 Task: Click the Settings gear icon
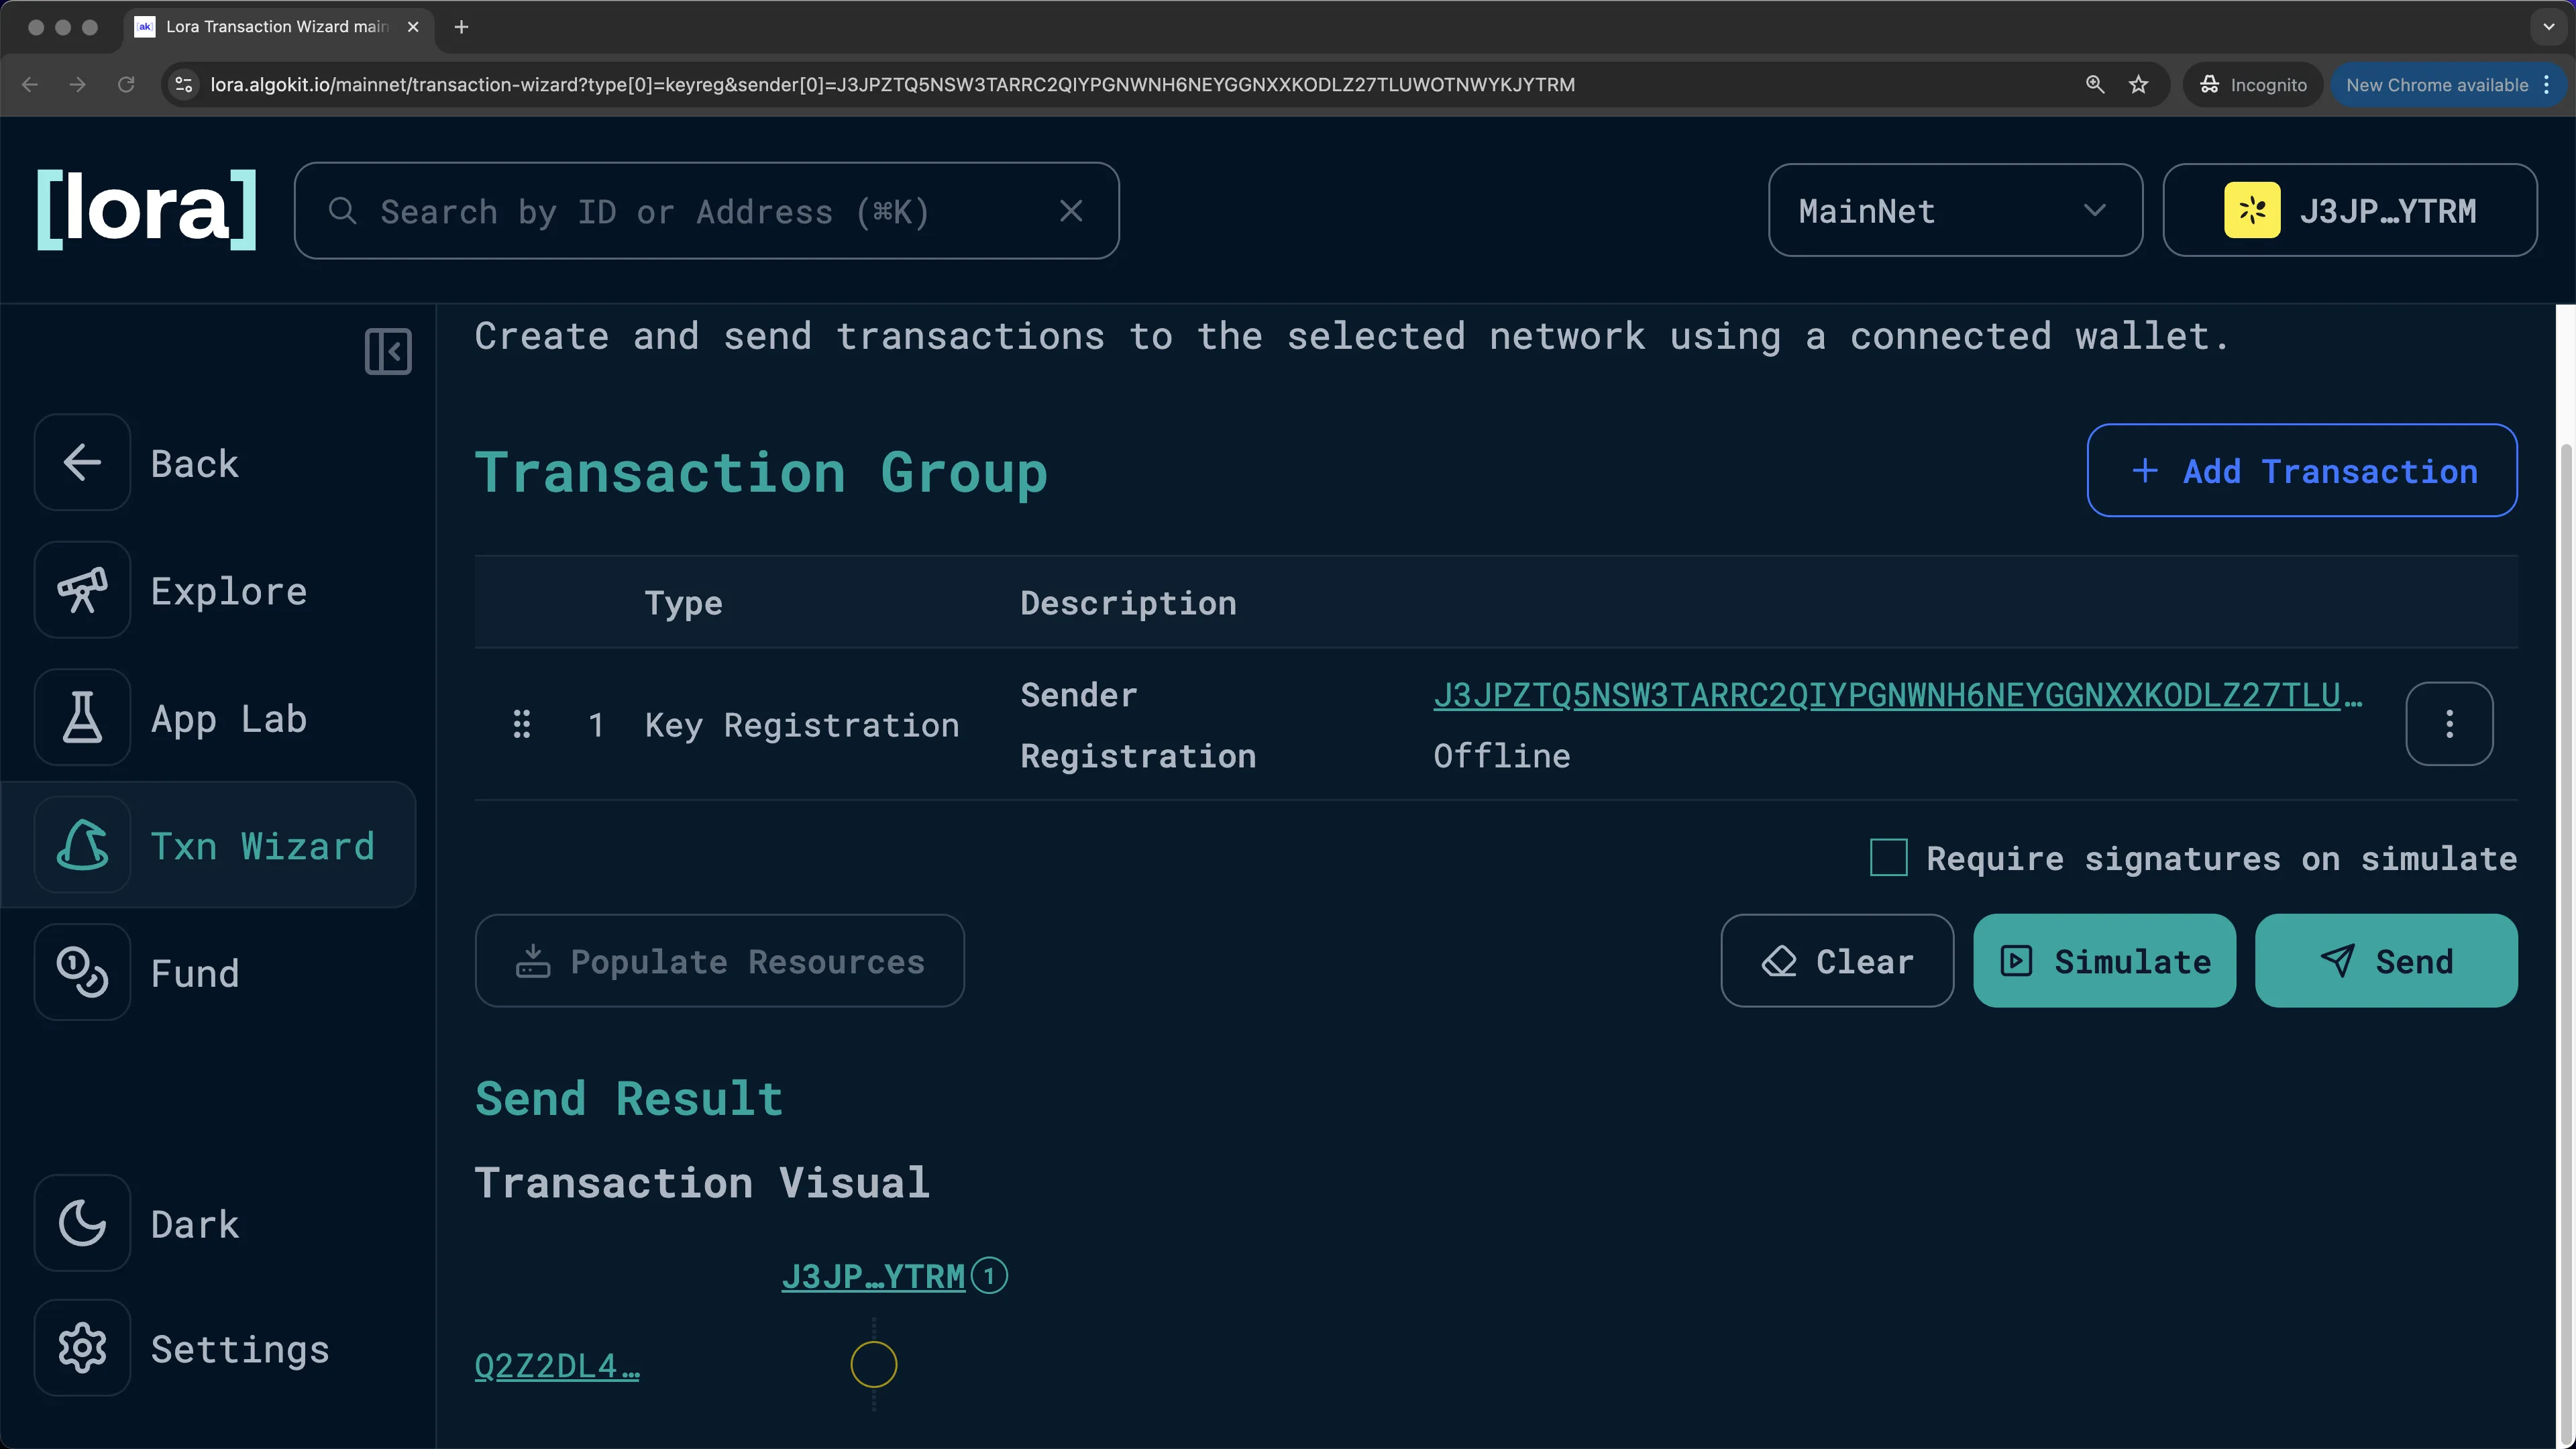[x=82, y=1349]
